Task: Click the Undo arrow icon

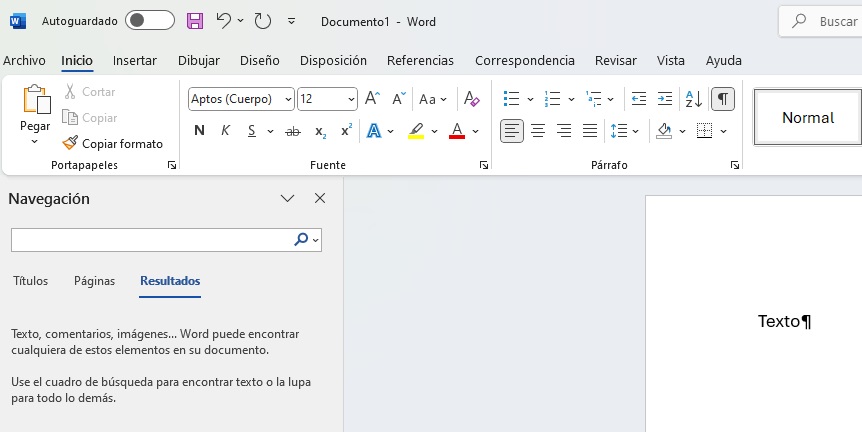Action: (223, 21)
